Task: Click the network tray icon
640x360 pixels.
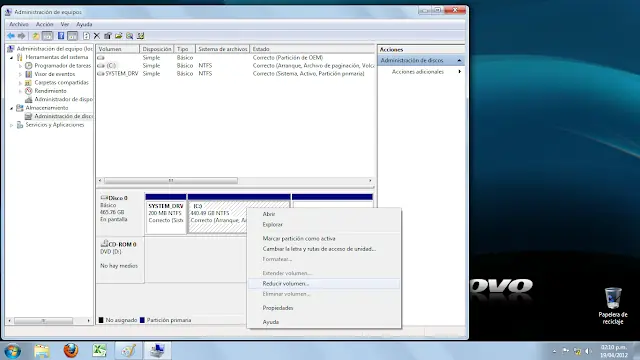Action: [577, 351]
